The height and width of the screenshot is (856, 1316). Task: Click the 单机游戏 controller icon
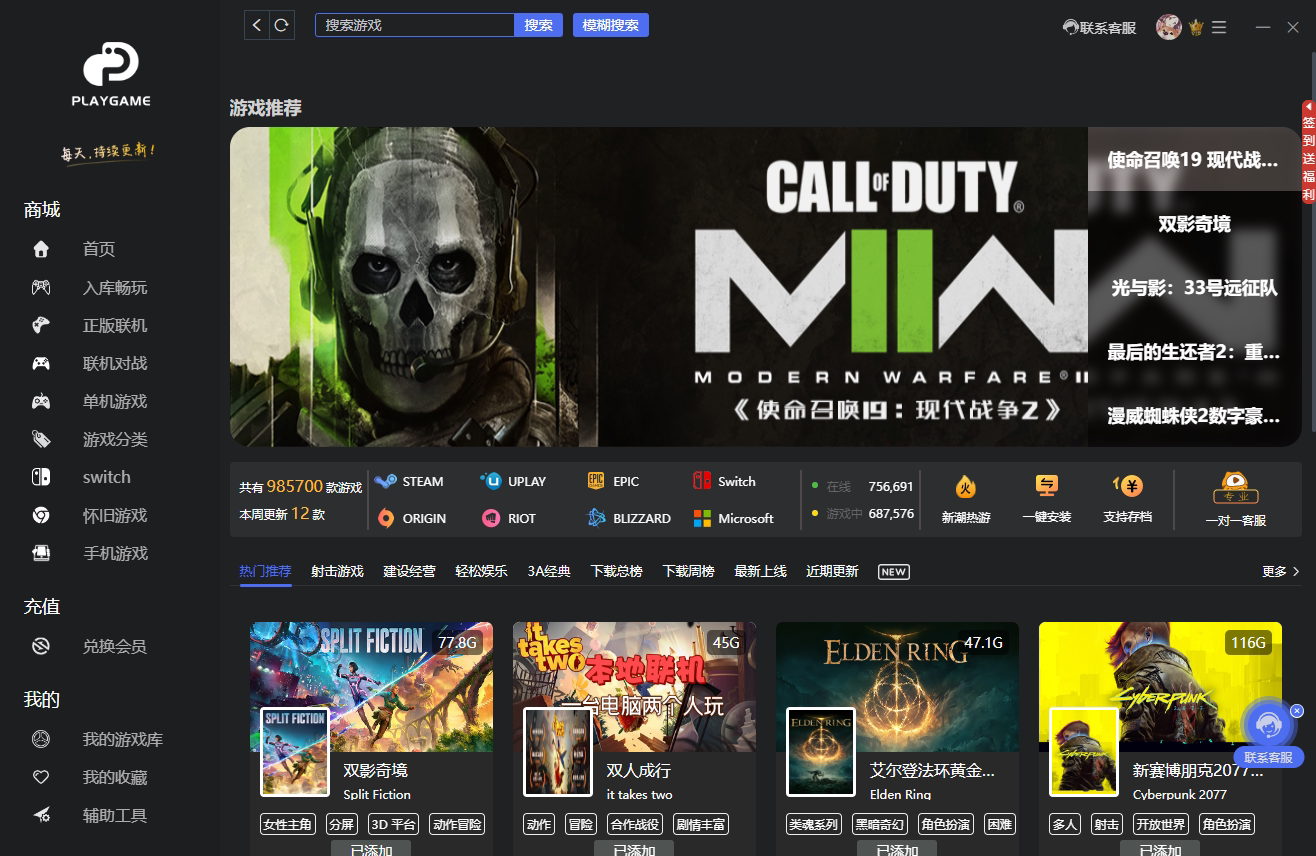[x=41, y=401]
